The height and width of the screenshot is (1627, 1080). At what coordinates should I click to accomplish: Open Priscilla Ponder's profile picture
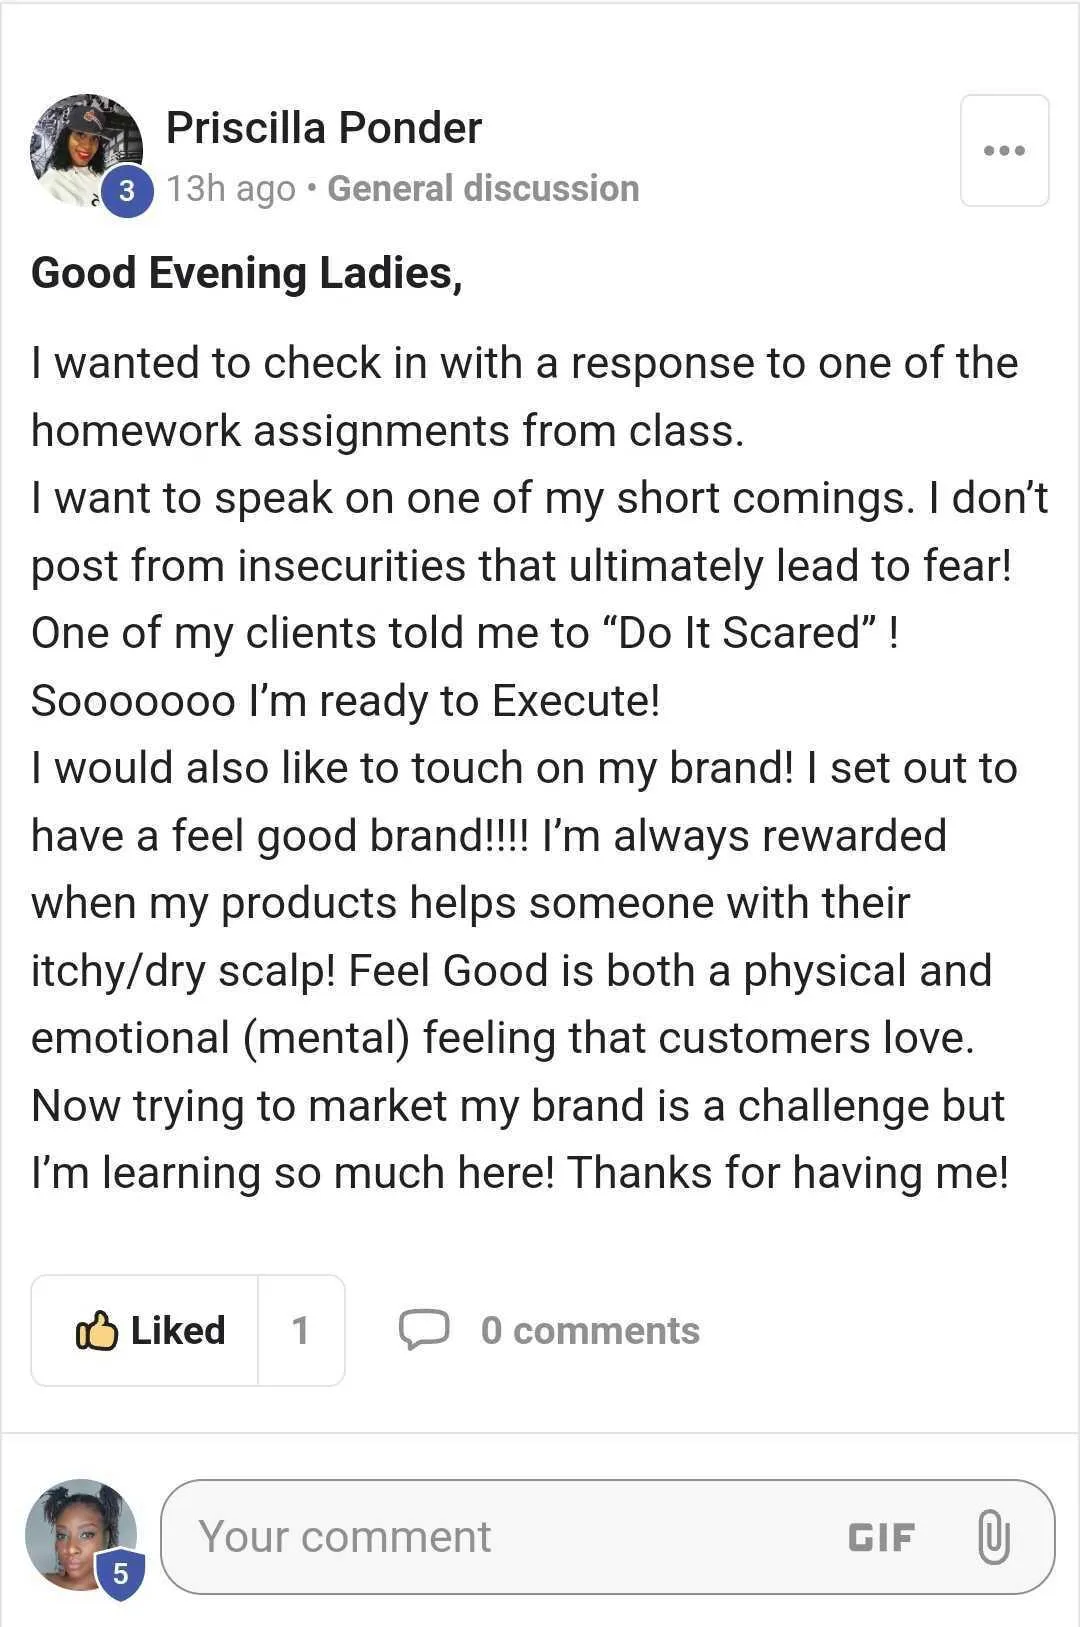pyautogui.click(x=86, y=150)
